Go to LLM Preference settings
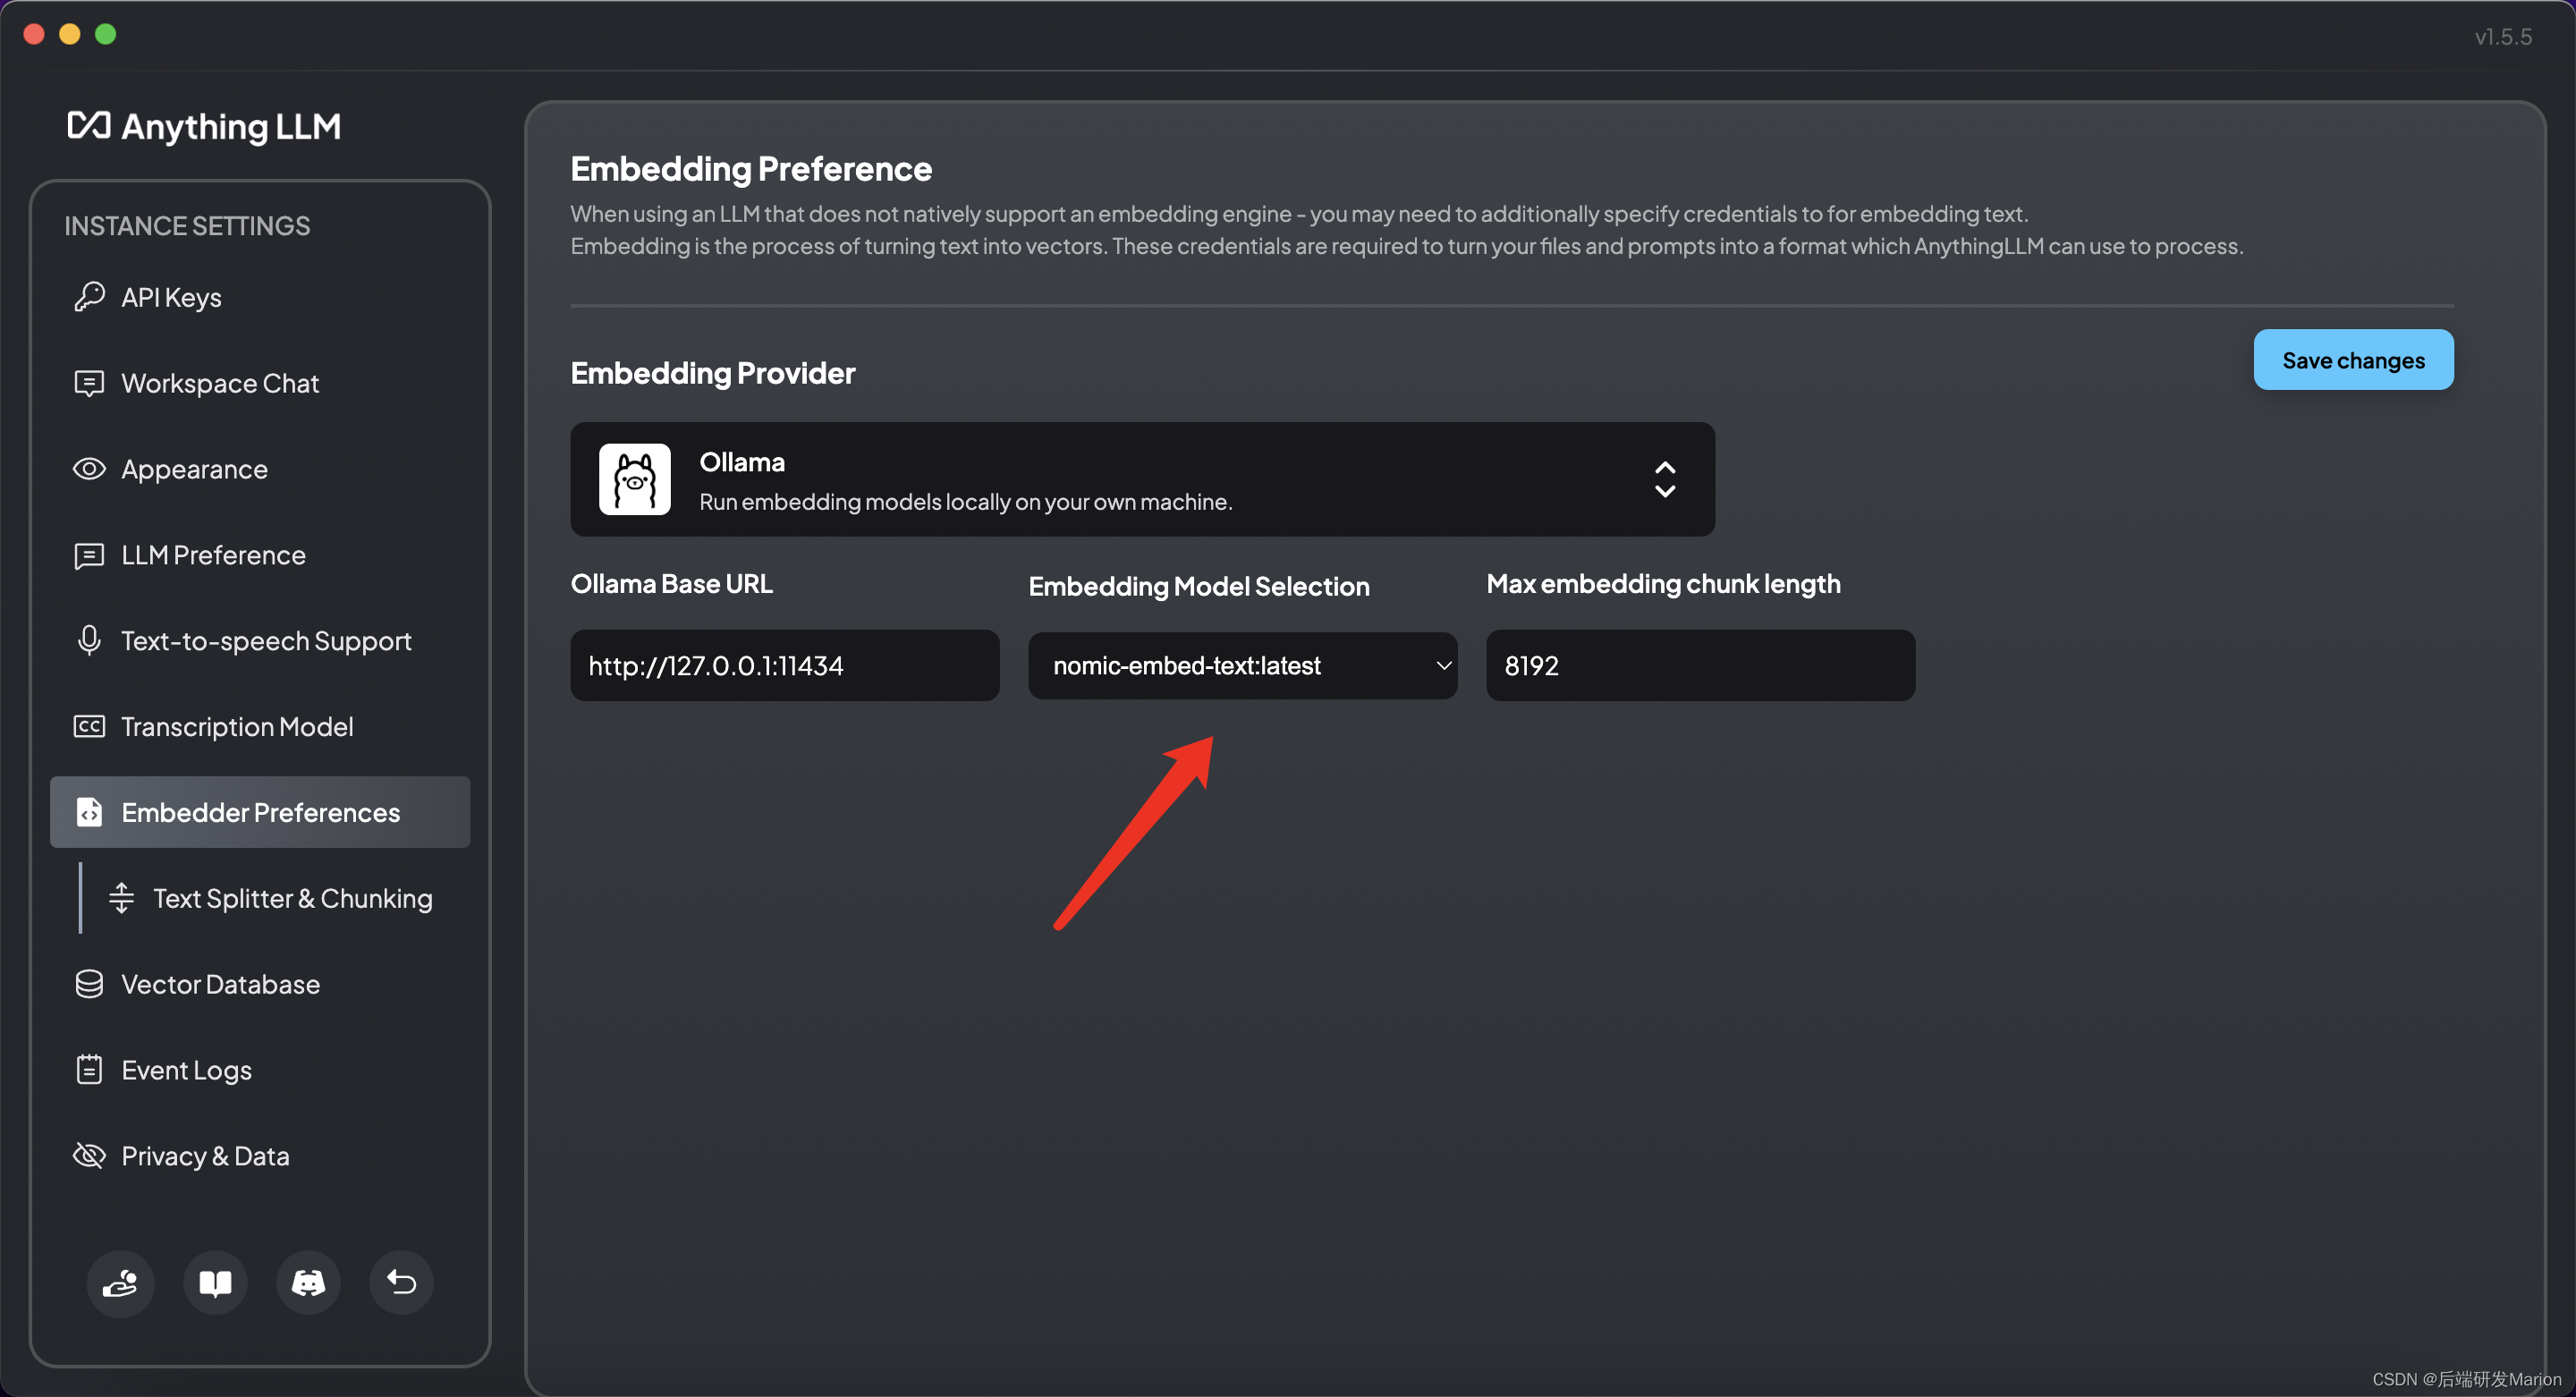This screenshot has height=1397, width=2576. click(213, 555)
